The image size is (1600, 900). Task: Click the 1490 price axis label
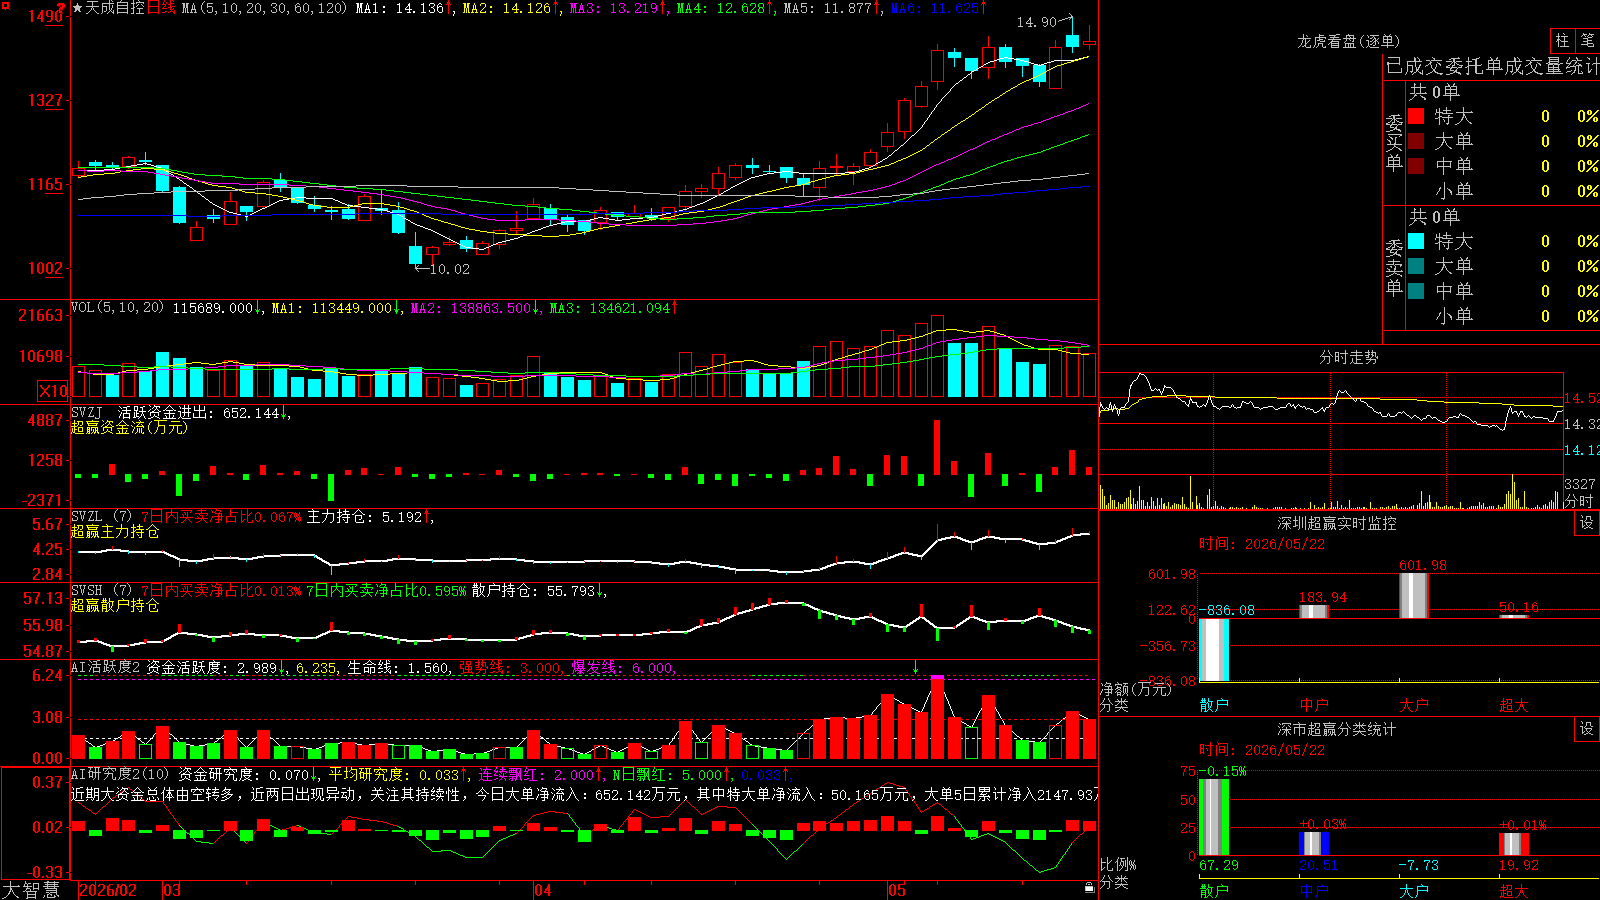(x=45, y=16)
